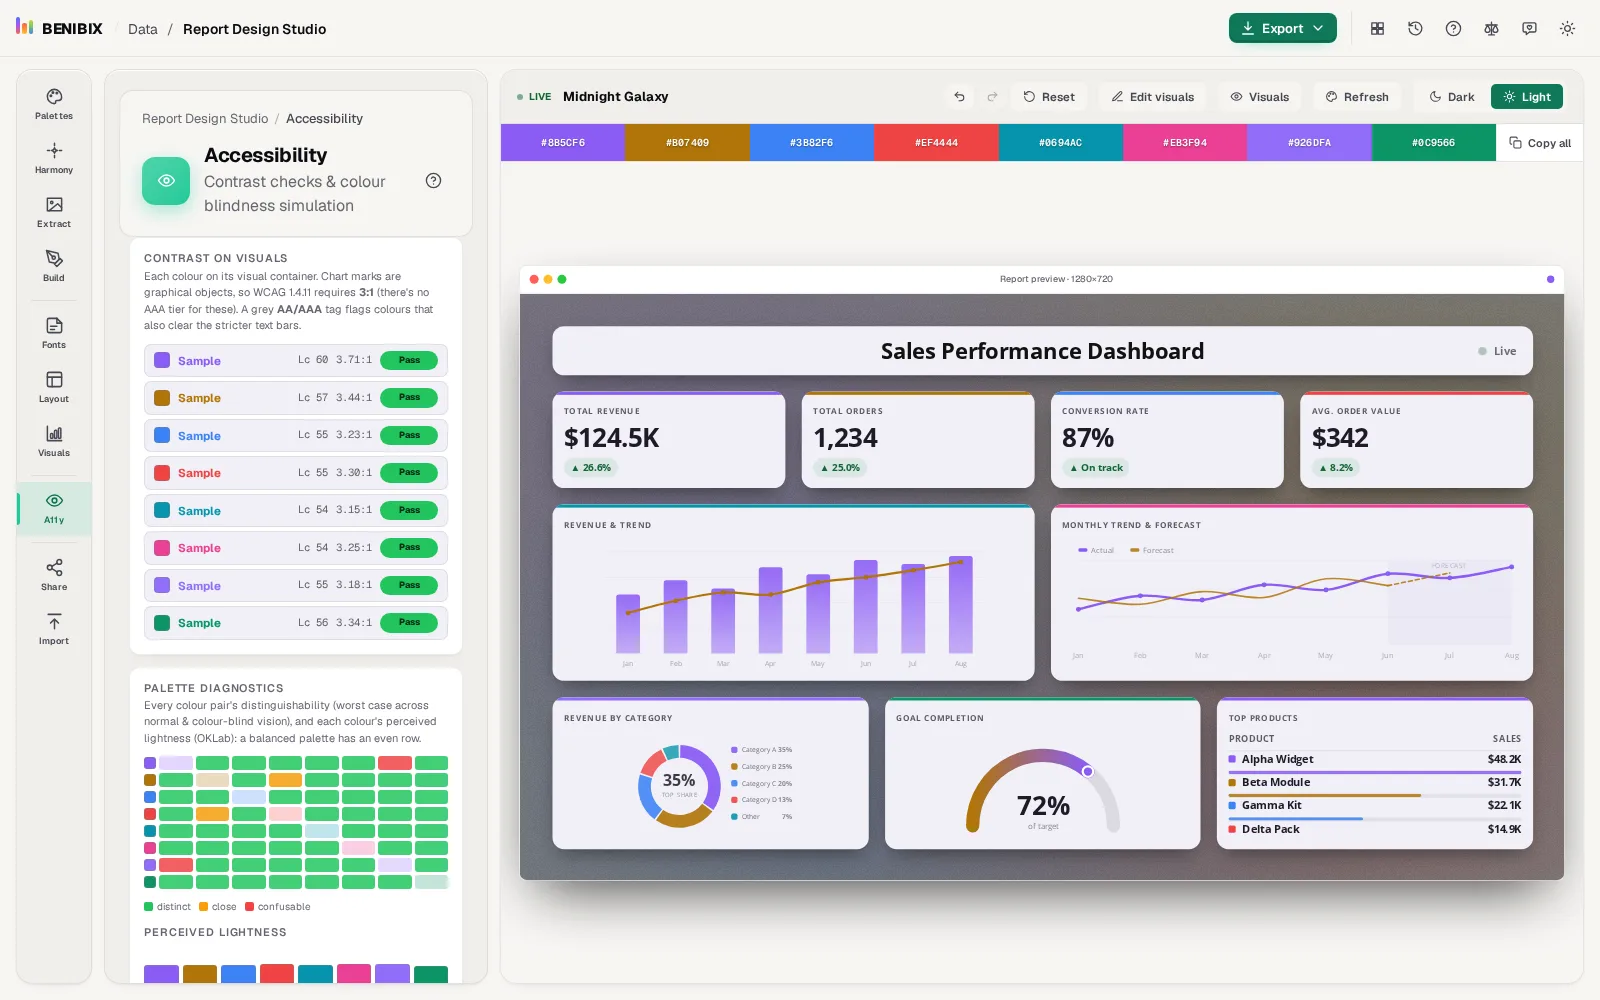Refresh the report preview

point(1357,97)
